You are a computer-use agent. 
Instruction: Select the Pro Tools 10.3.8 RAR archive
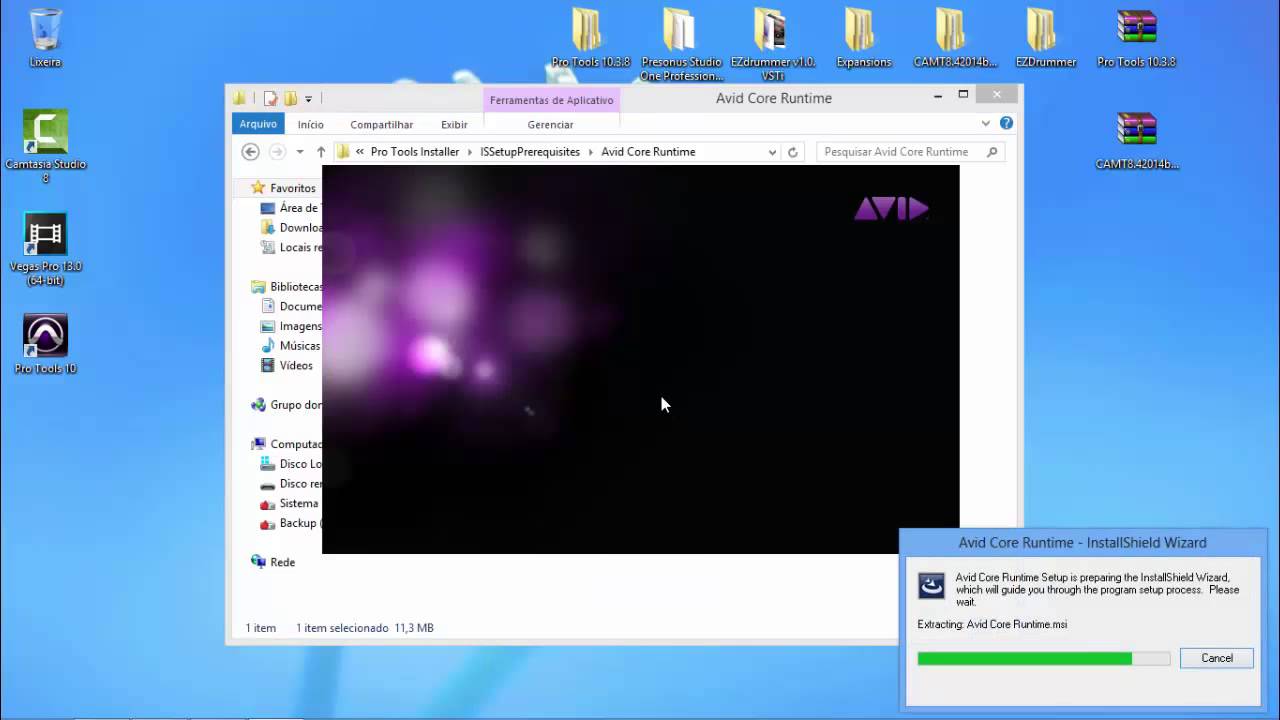(1136, 38)
